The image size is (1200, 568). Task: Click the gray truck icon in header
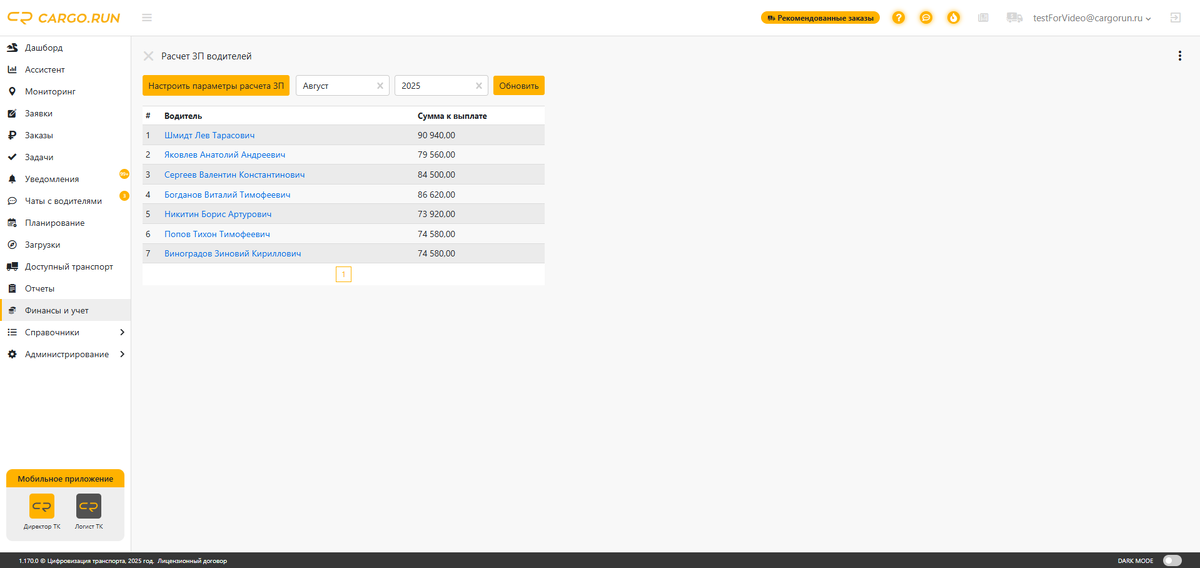pos(1014,18)
